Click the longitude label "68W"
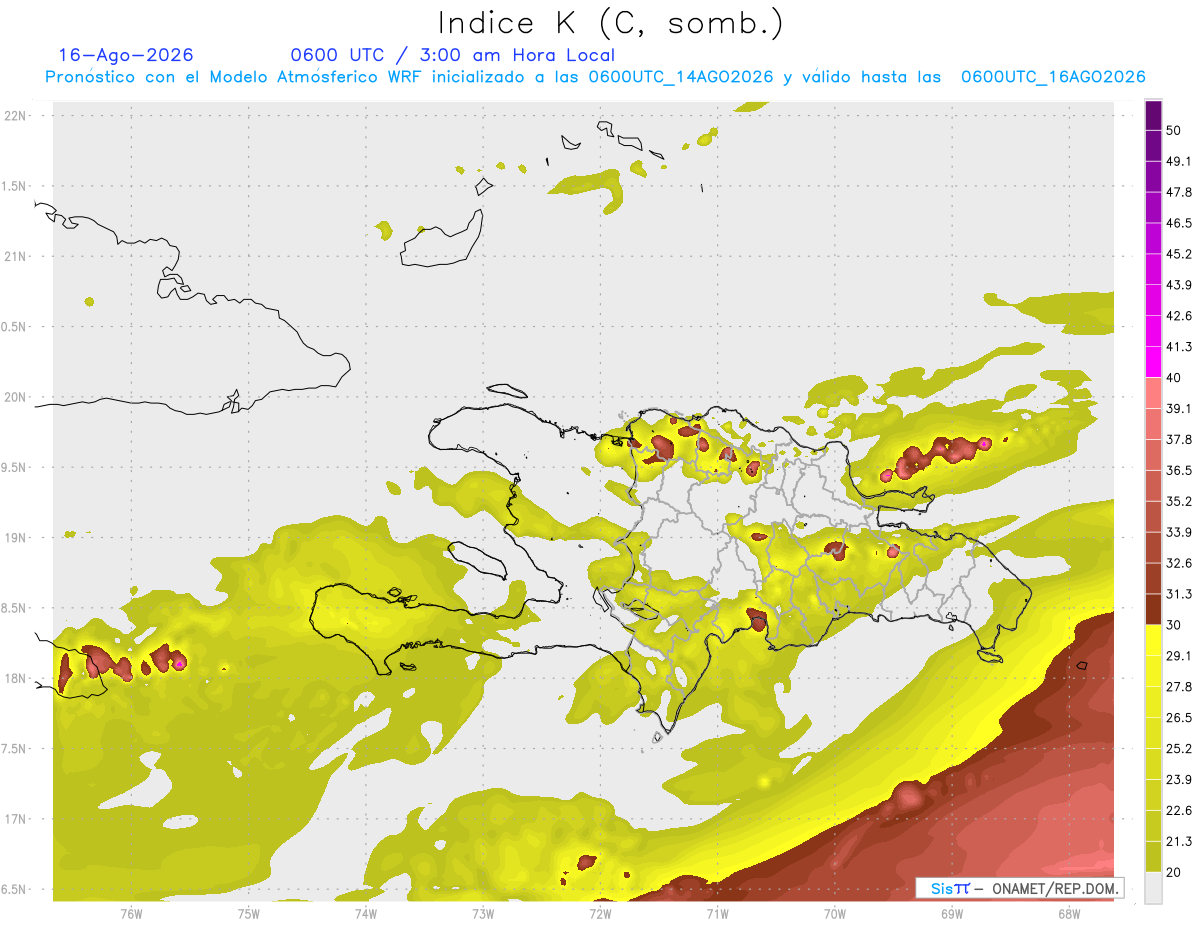The height and width of the screenshot is (927, 1200). point(1069,912)
